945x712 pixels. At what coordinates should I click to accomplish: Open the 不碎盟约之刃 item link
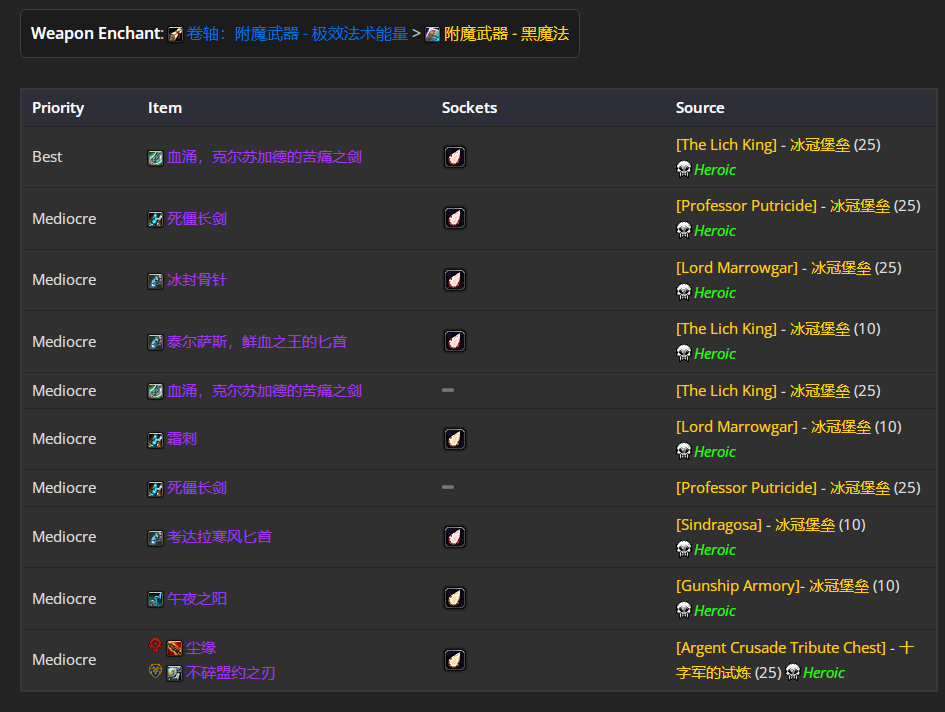pos(230,673)
